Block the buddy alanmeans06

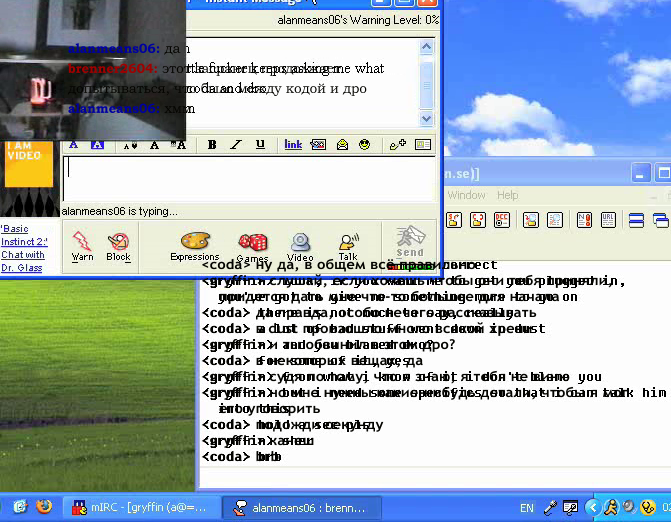[x=119, y=246]
